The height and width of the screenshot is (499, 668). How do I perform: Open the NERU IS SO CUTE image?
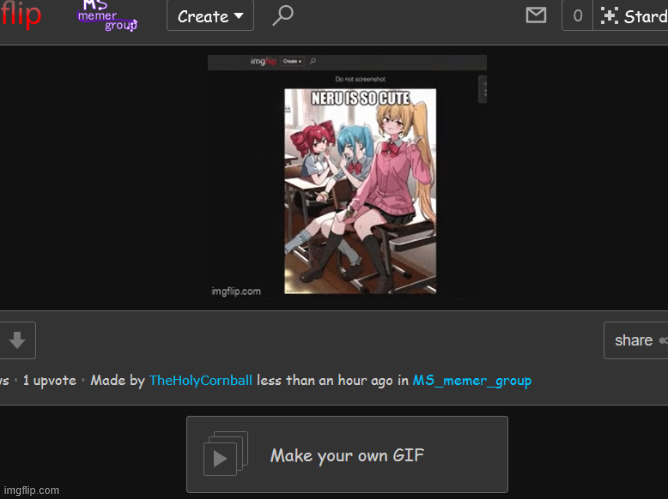click(360, 190)
